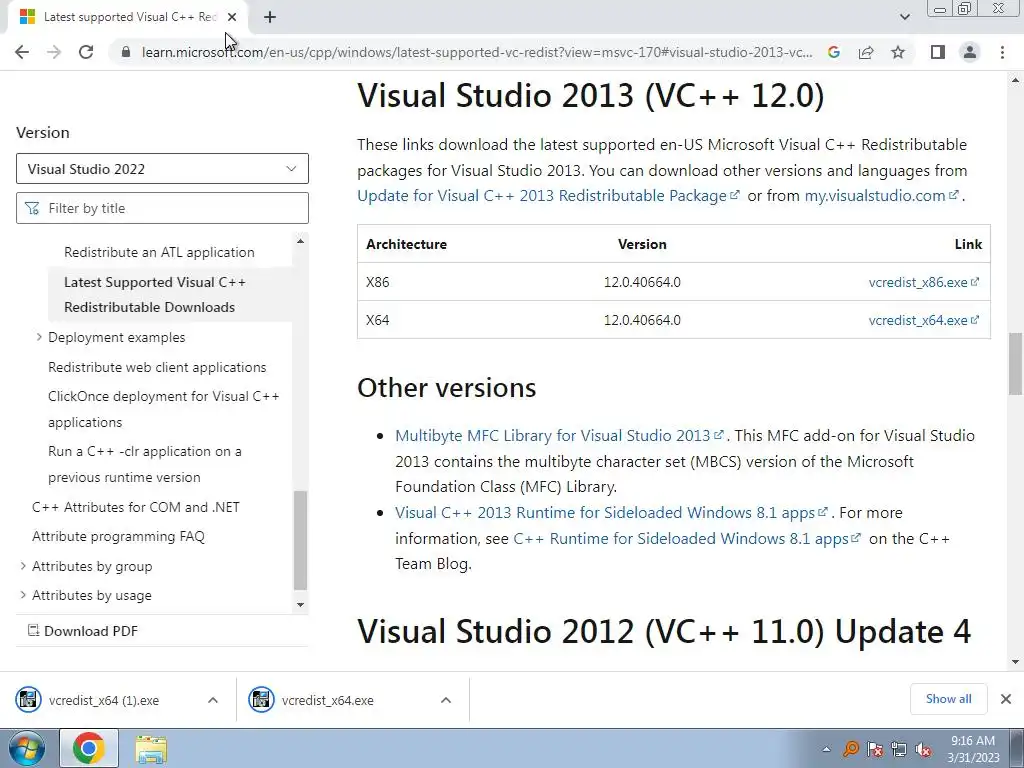Click the Visual Studio 2013 (VC++ 12.0) heading
This screenshot has width=1024, height=768.
pyautogui.click(x=591, y=95)
